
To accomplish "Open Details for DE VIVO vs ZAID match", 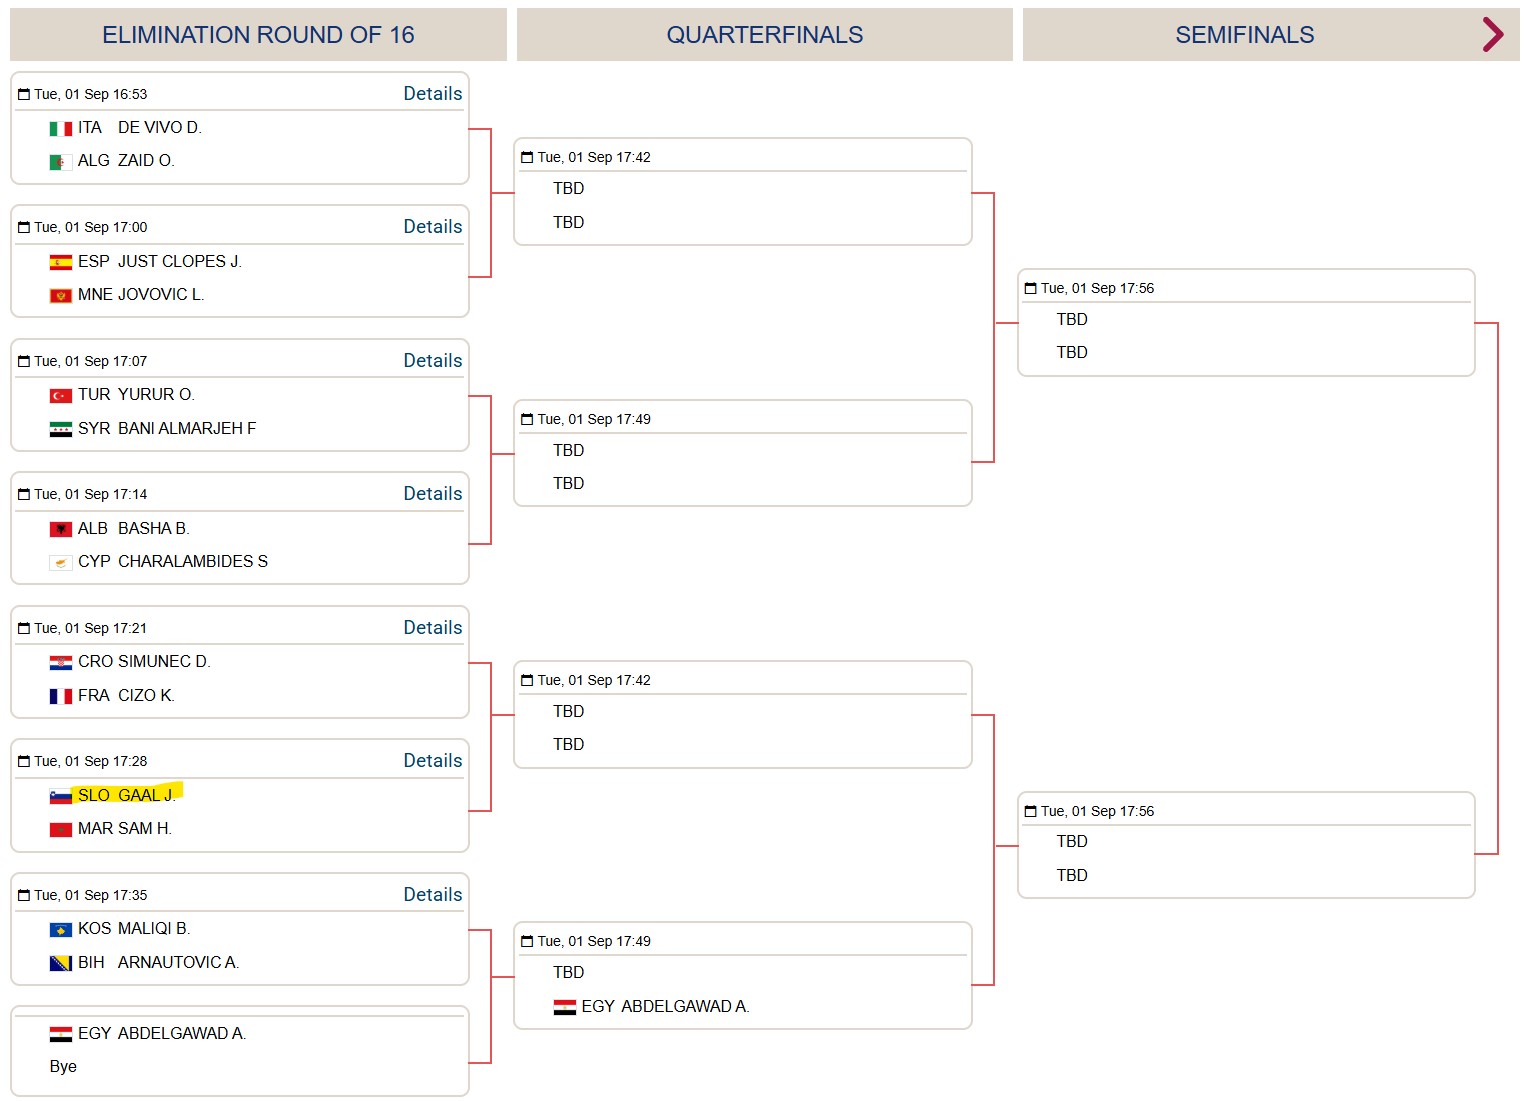I will click(x=433, y=93).
